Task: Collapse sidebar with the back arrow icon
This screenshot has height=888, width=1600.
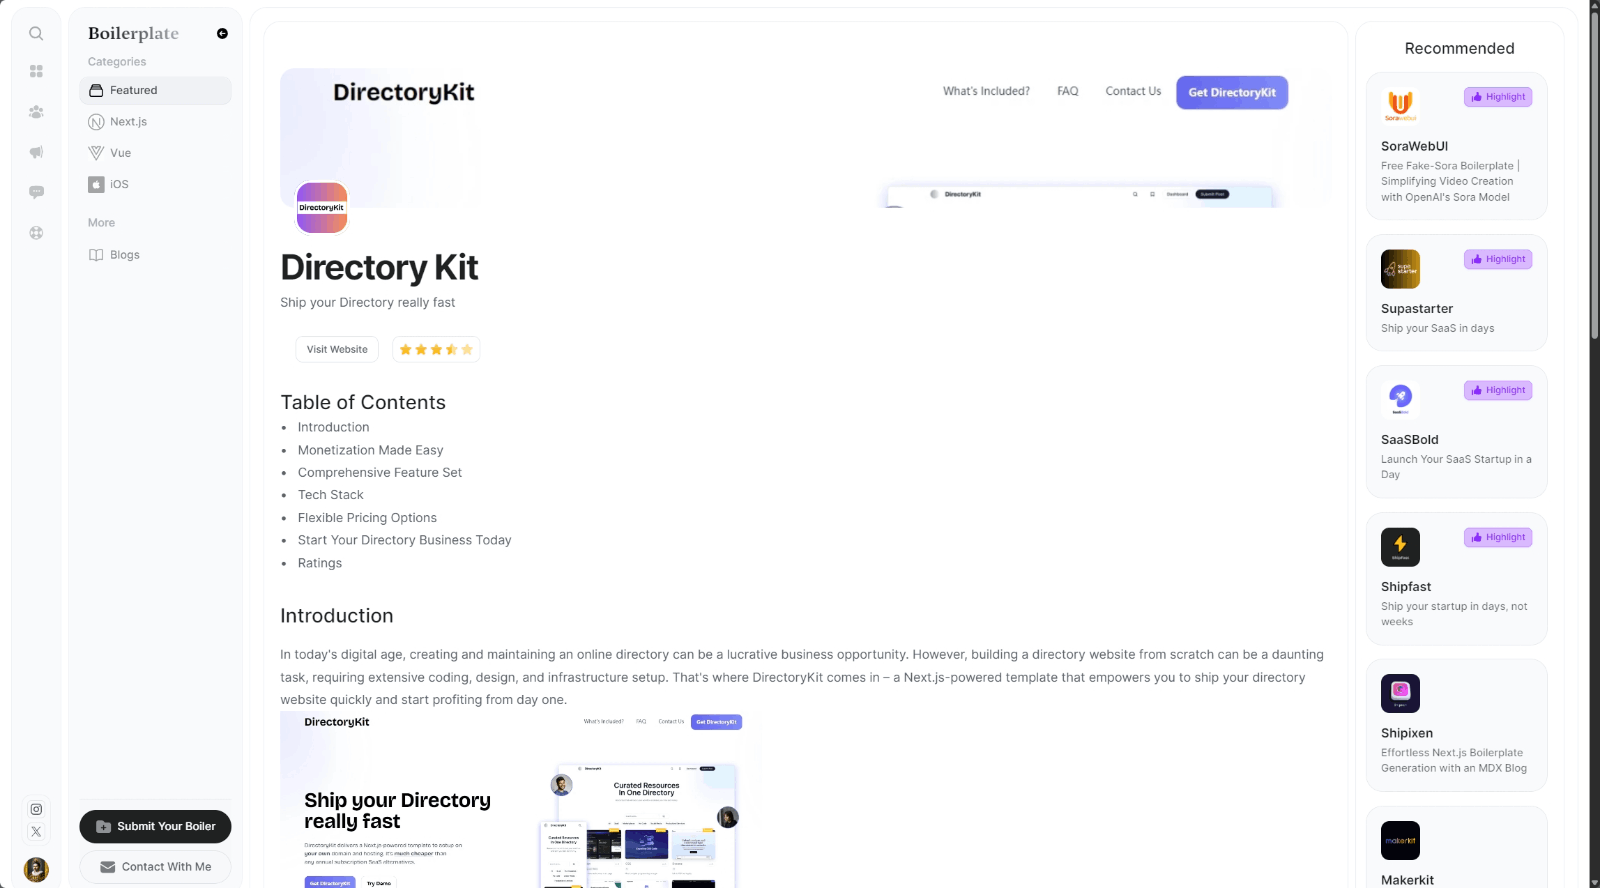Action: pyautogui.click(x=222, y=33)
